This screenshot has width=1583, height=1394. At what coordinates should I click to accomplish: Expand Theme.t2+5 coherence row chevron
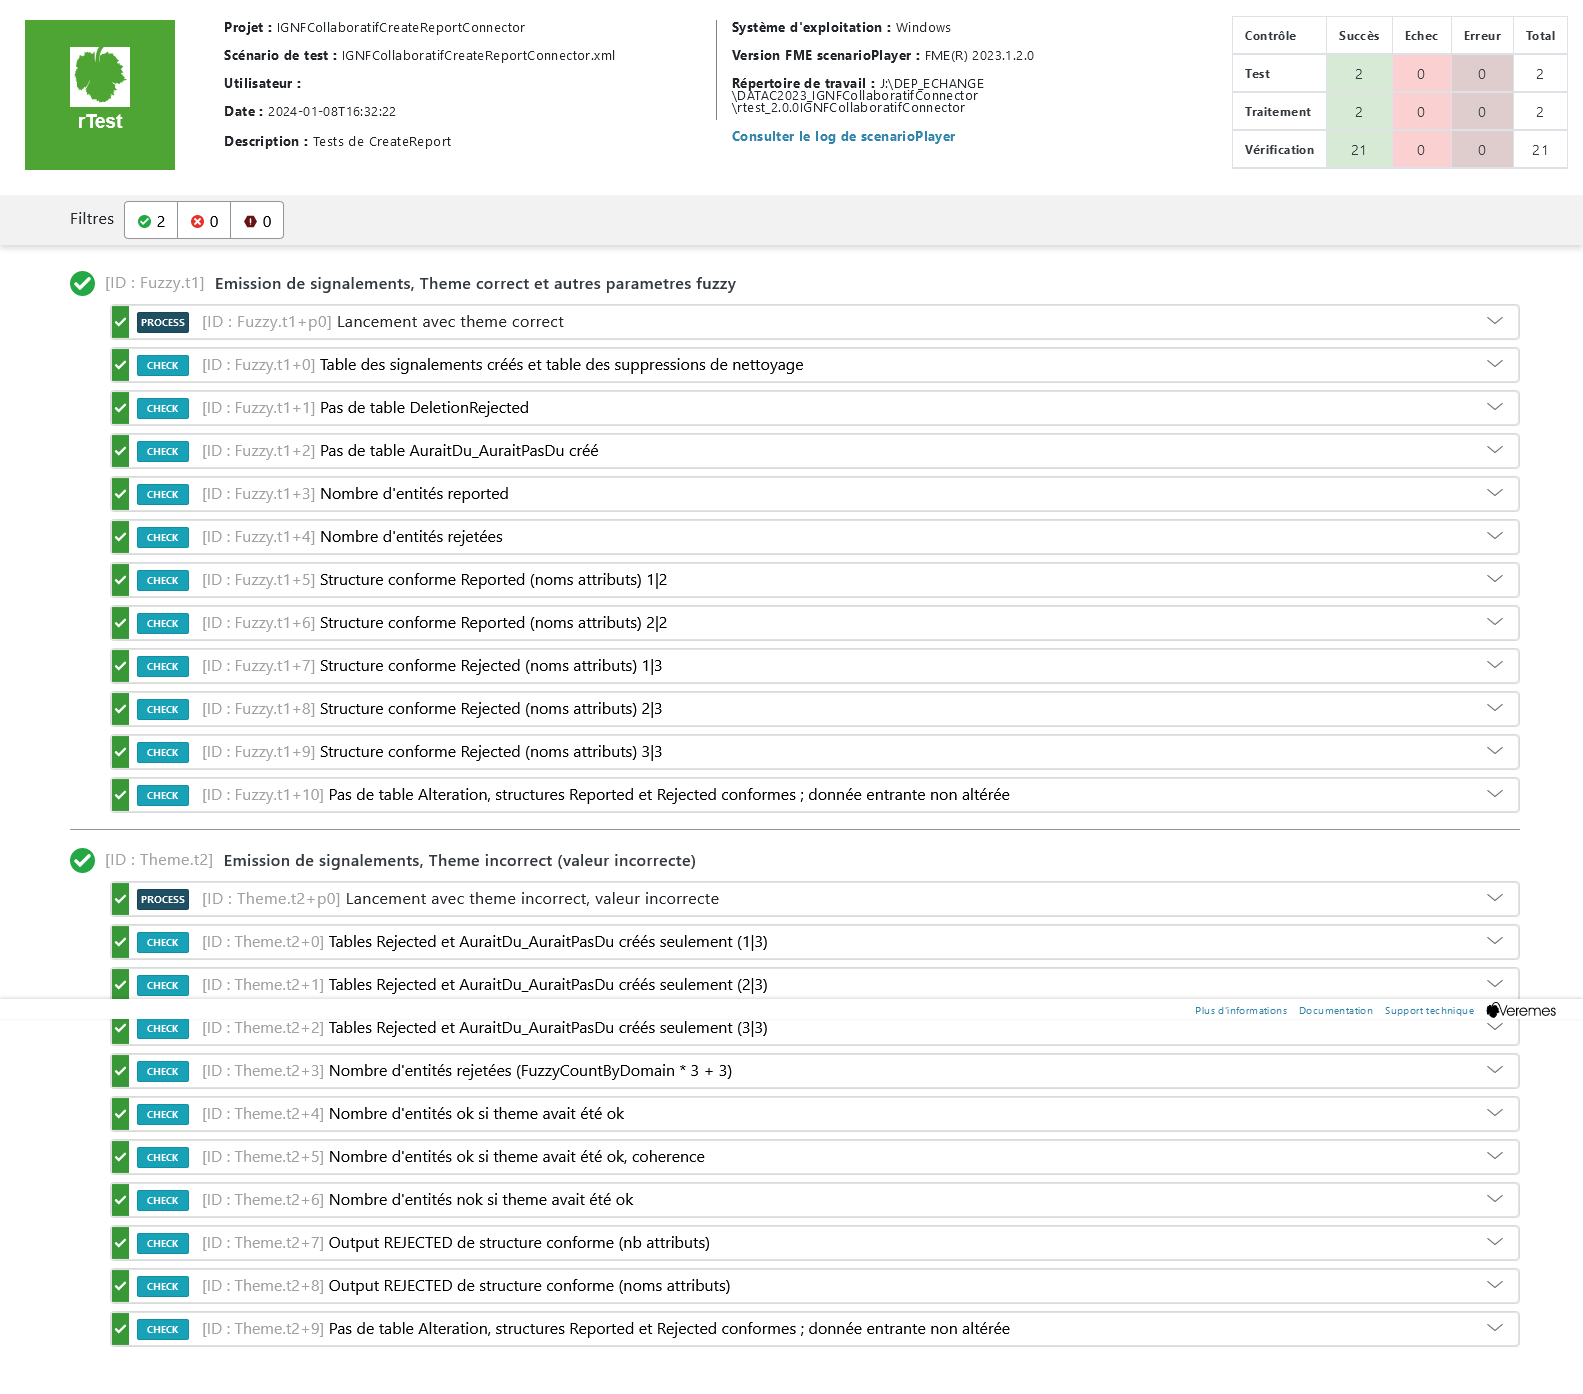pos(1495,1156)
